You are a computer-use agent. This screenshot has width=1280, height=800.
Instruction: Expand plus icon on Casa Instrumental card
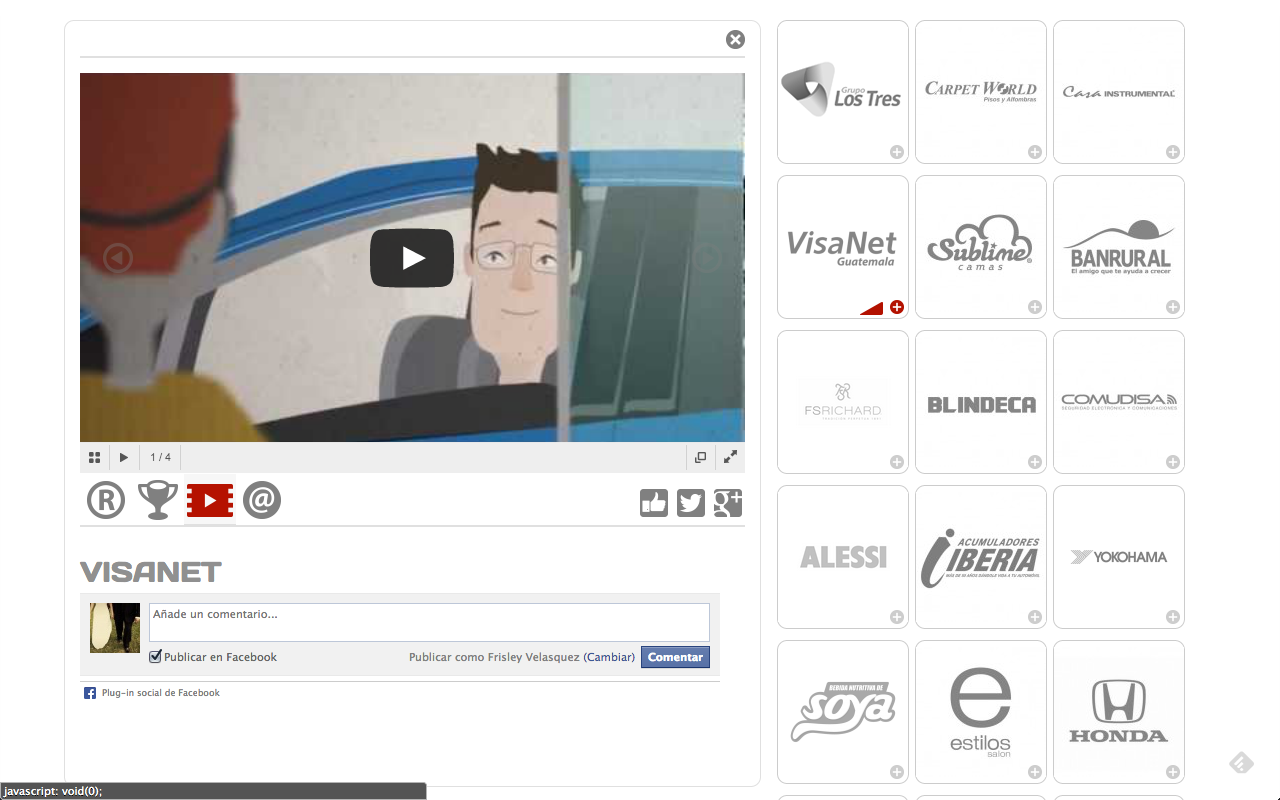point(1173,152)
